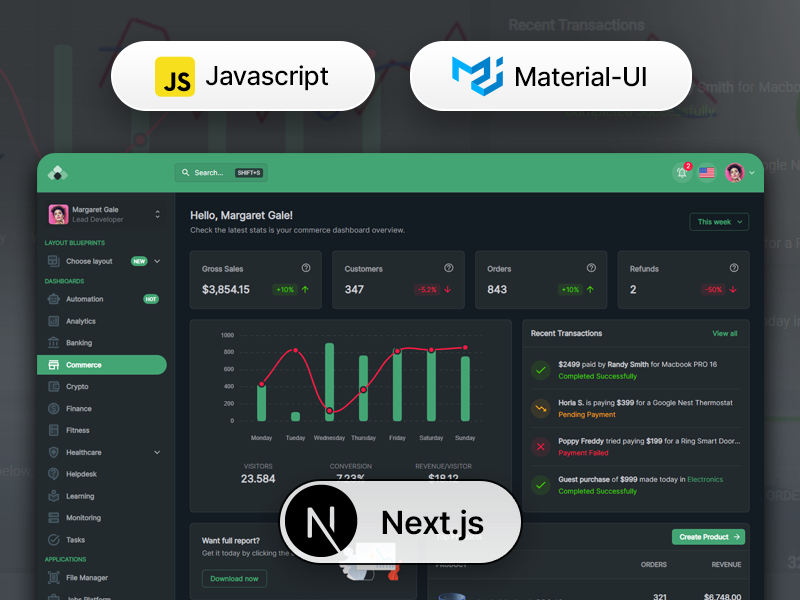Open the This week period dropdown
The height and width of the screenshot is (600, 800).
[719, 222]
